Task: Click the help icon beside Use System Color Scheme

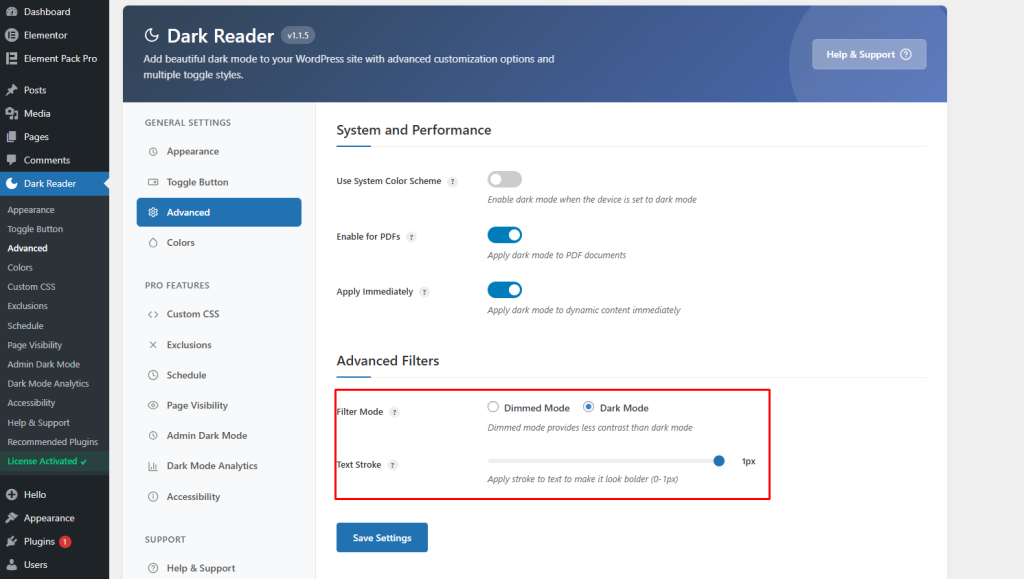Action: (453, 181)
